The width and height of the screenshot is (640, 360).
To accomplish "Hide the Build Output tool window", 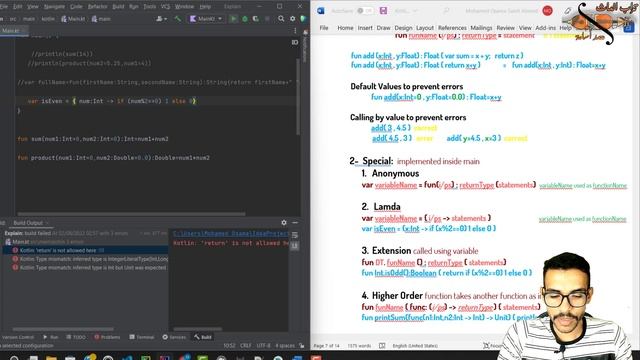I will [295, 222].
